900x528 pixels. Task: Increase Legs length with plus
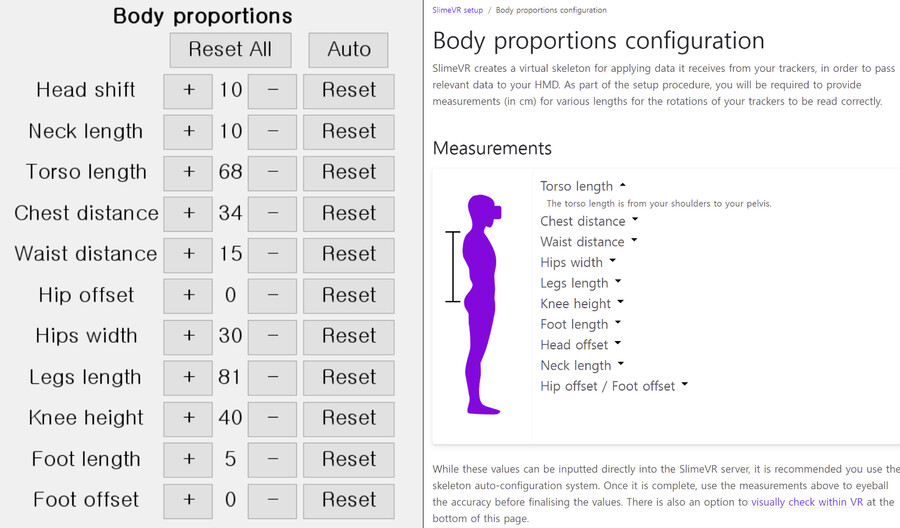point(188,378)
